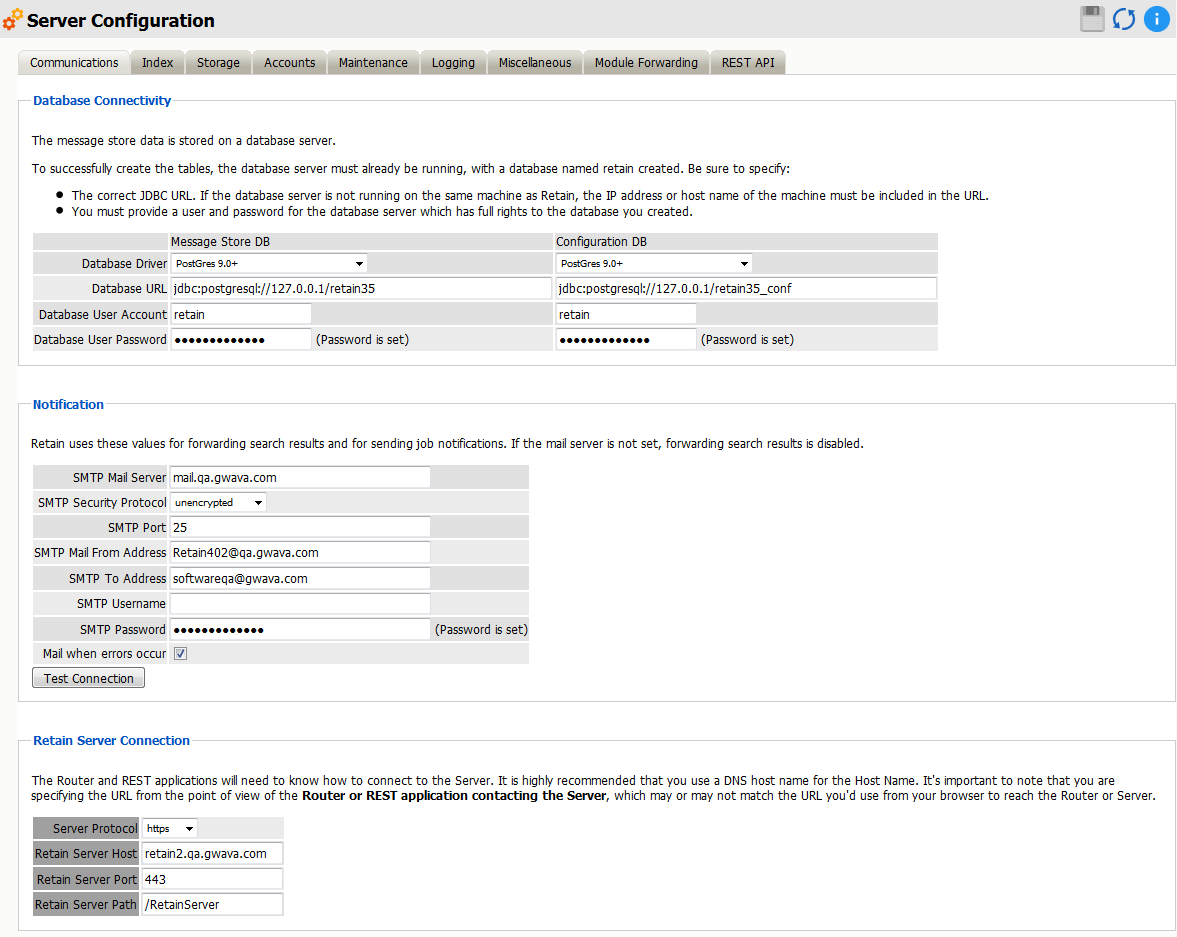This screenshot has height=937, width=1177.
Task: Go to the REST API tab
Action: (x=748, y=63)
